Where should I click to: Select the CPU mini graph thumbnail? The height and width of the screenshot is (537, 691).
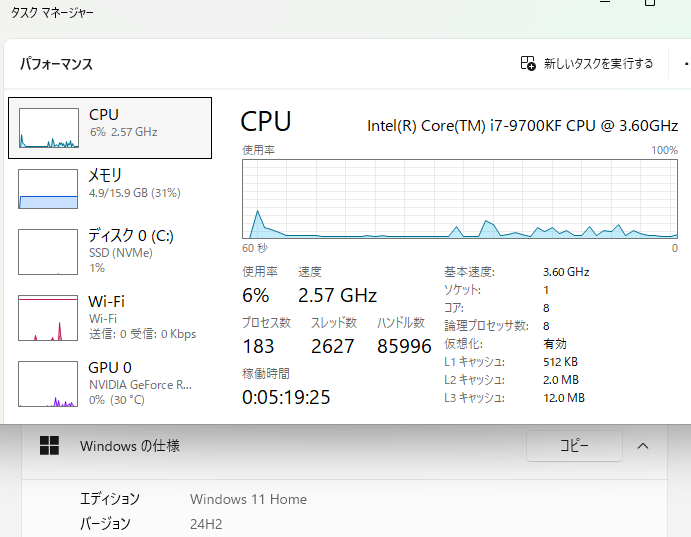click(49, 128)
